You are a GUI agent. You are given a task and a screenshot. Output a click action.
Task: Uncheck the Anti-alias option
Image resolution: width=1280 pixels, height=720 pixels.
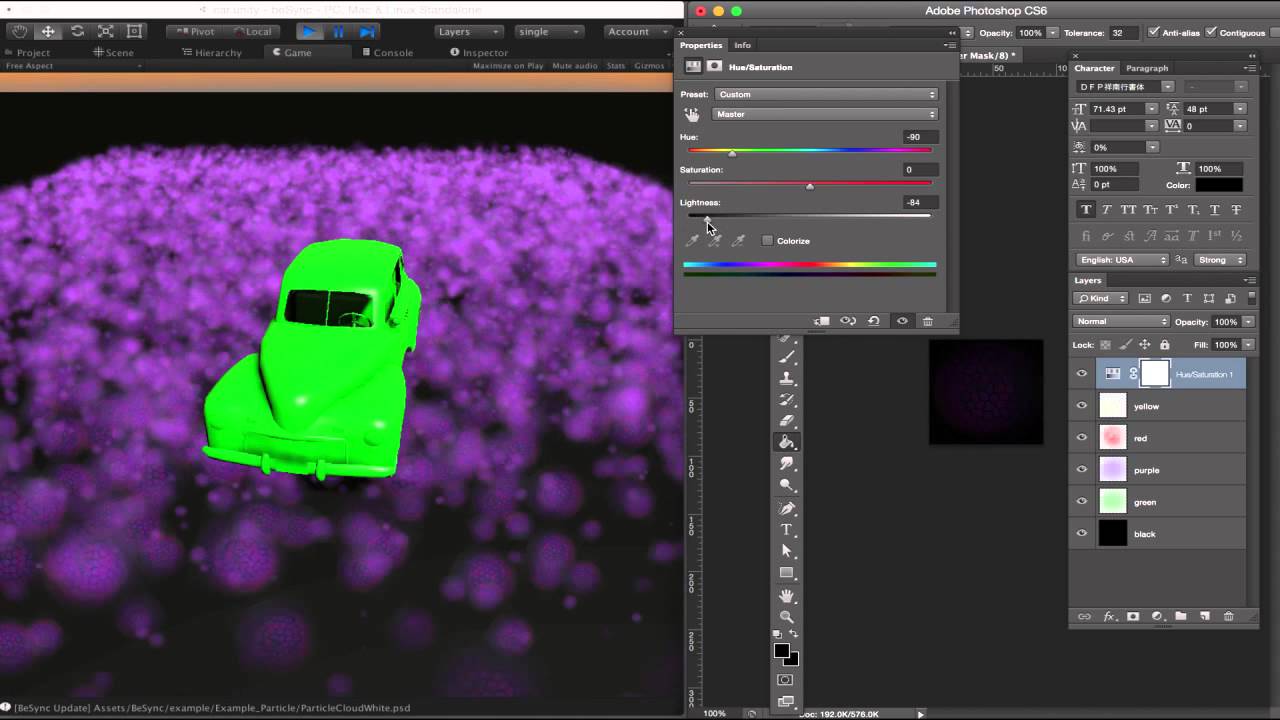1154,33
